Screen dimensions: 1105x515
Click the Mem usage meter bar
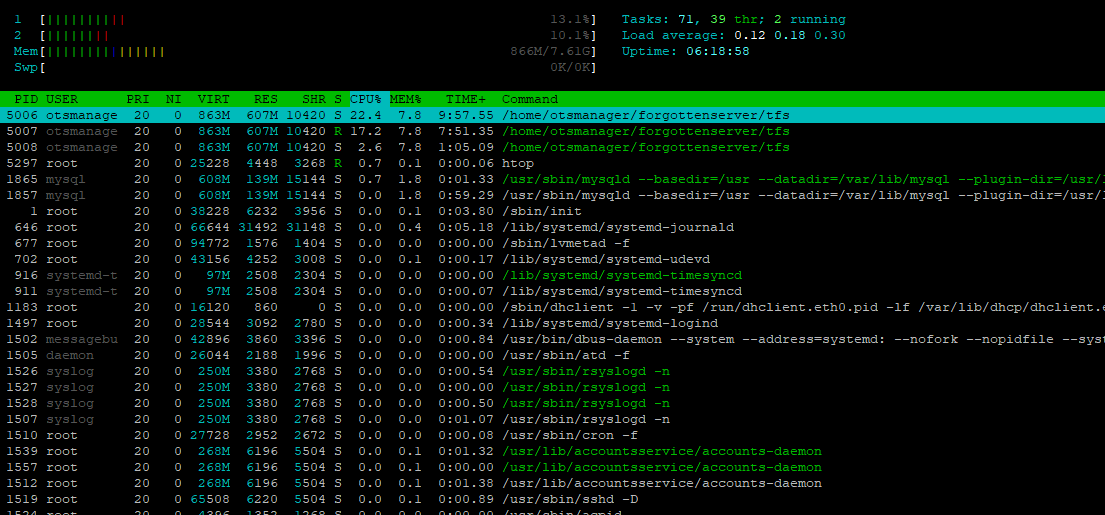319,51
